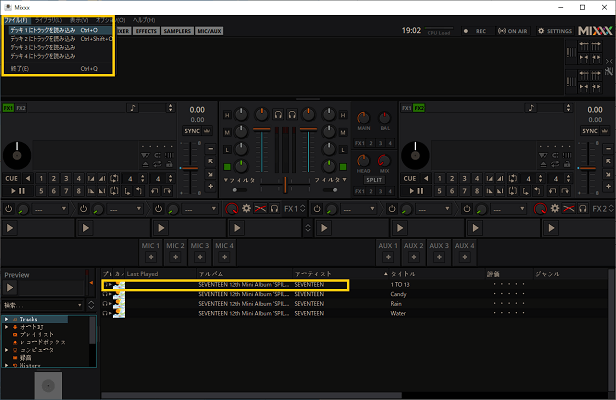The height and width of the screenshot is (400, 616).
Task: Click sync leader crown on left deck
Action: click(x=207, y=131)
